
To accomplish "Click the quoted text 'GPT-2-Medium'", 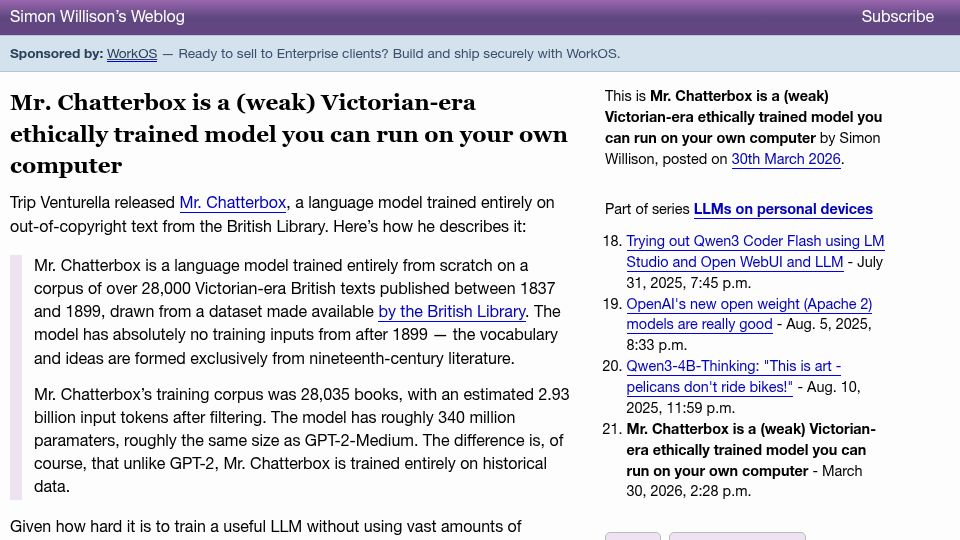I will coord(361,441).
